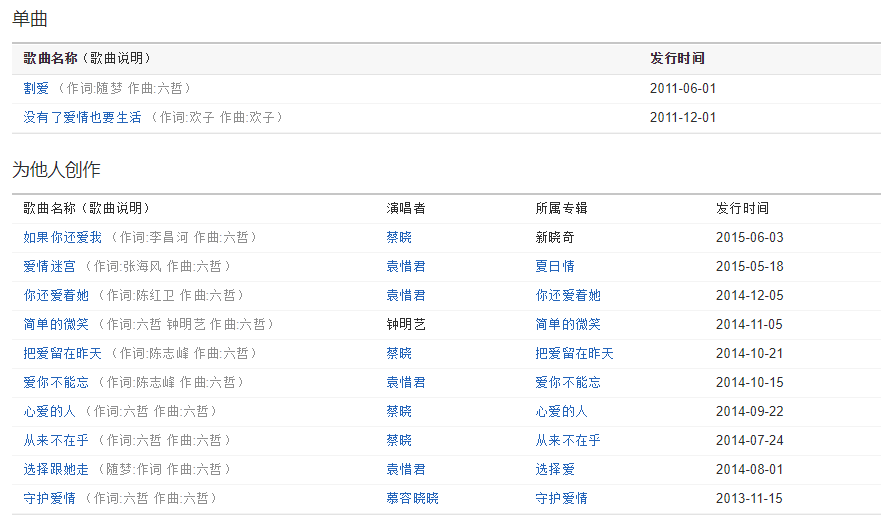
Task: Click the release date 2011-06-01
Action: click(683, 89)
